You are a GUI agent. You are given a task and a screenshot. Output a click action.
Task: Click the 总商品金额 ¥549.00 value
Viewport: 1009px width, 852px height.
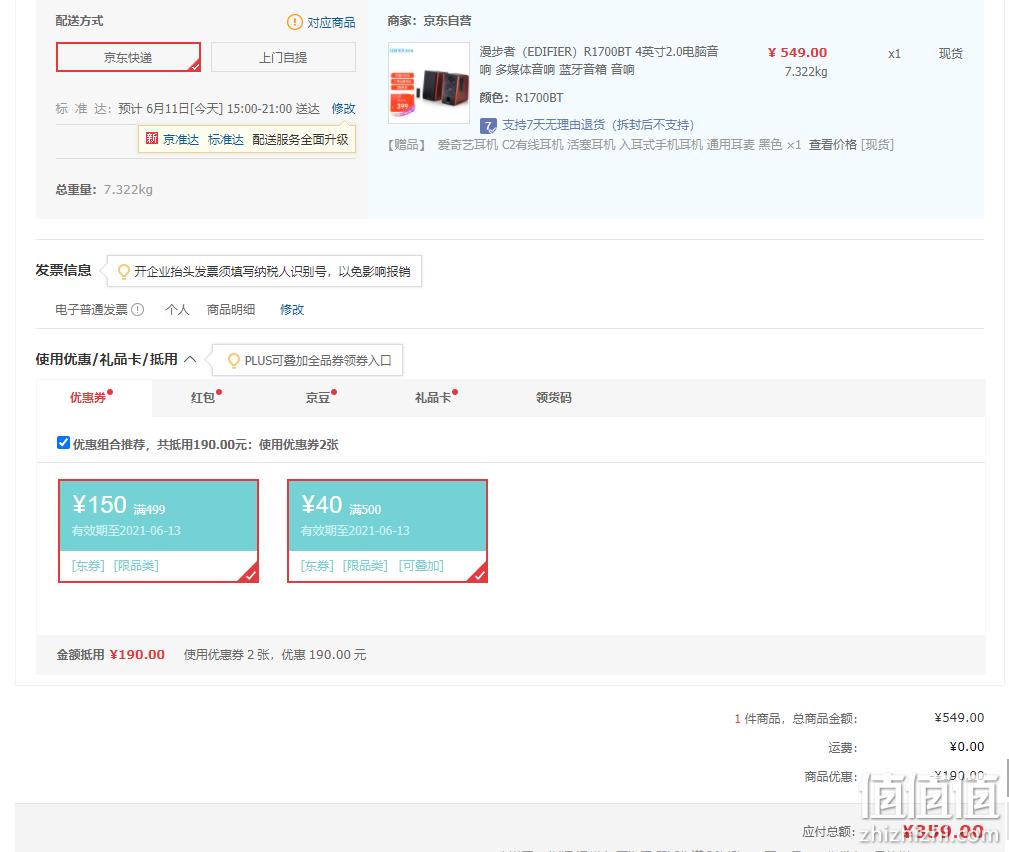(959, 718)
